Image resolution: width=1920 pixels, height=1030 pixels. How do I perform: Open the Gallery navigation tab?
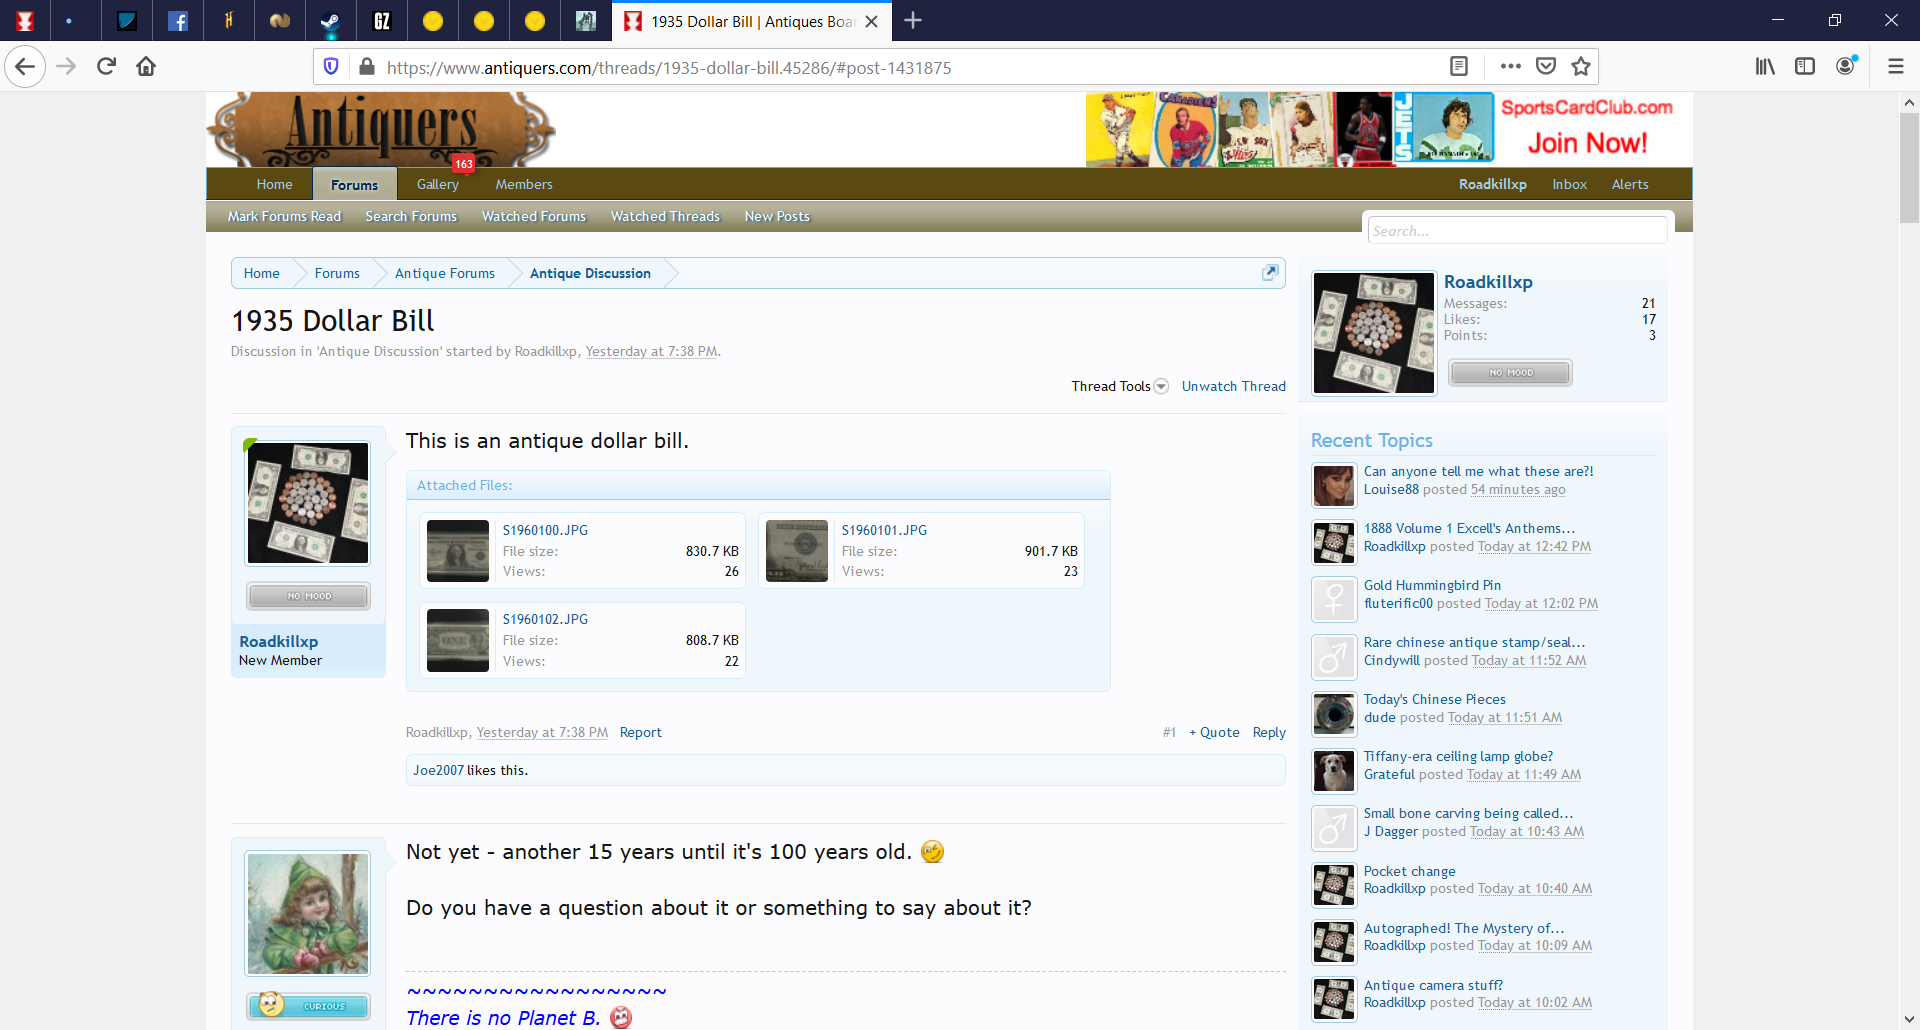click(x=438, y=185)
